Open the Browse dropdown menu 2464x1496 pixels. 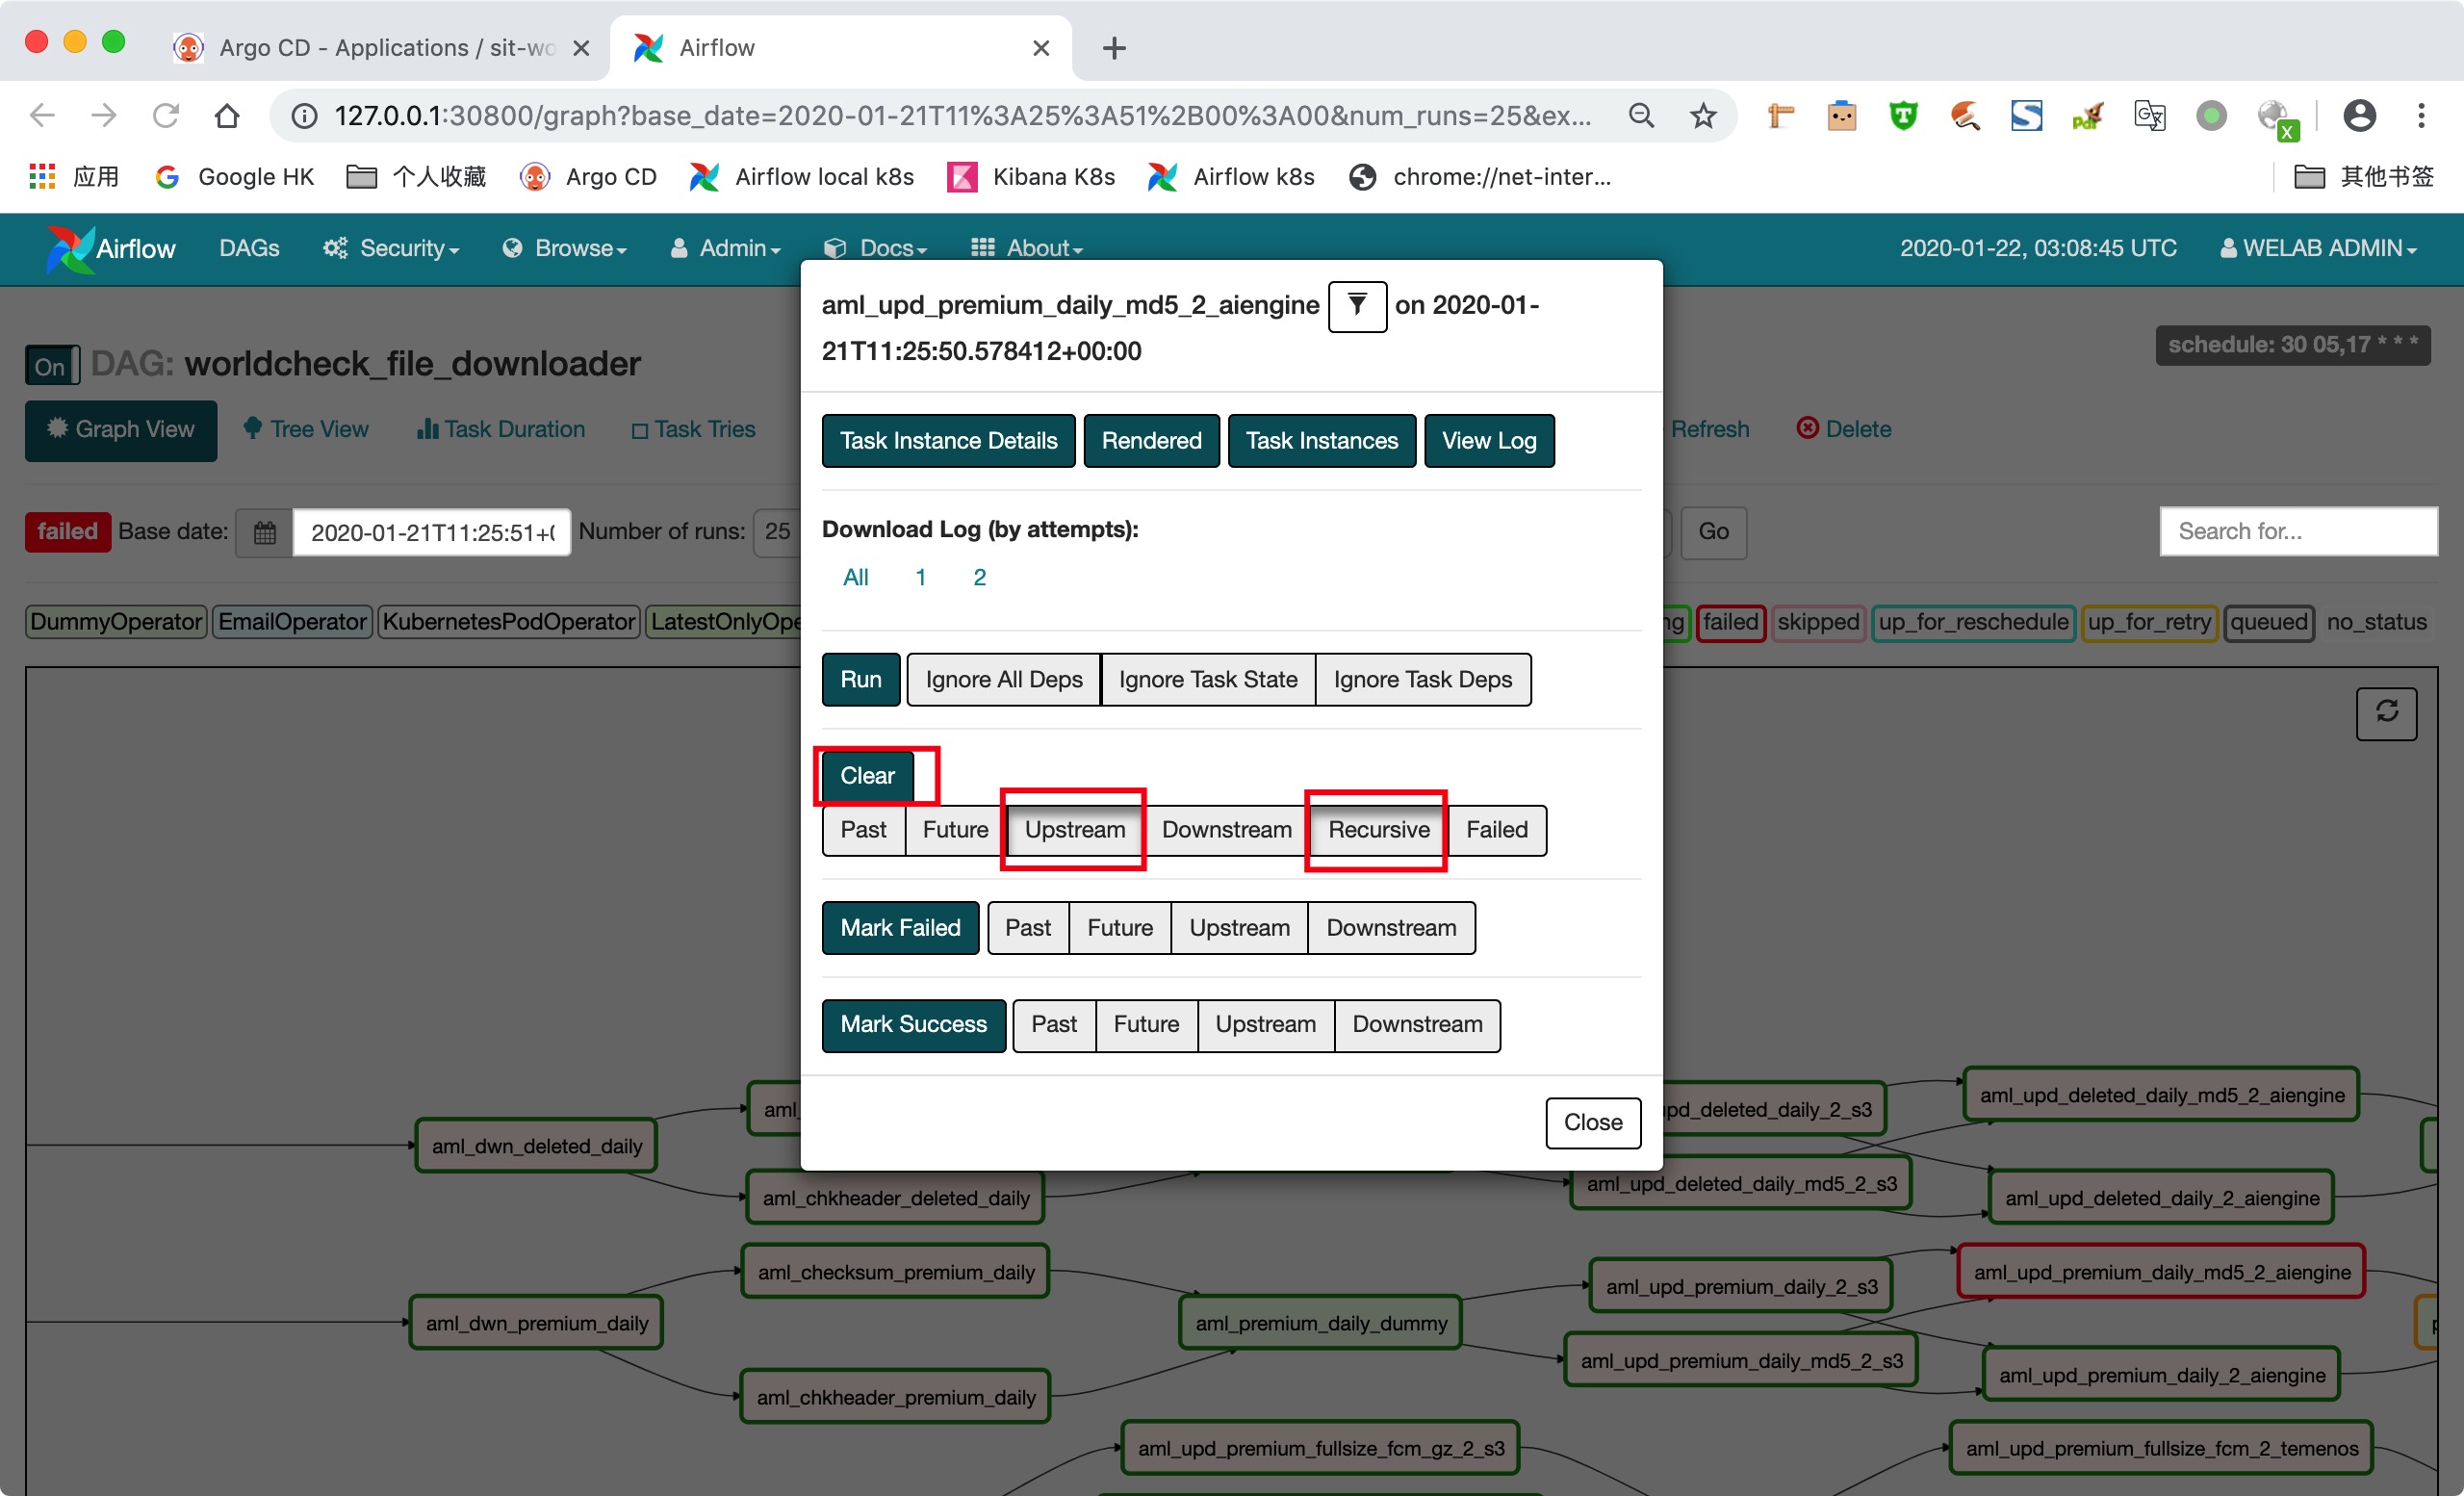click(565, 248)
